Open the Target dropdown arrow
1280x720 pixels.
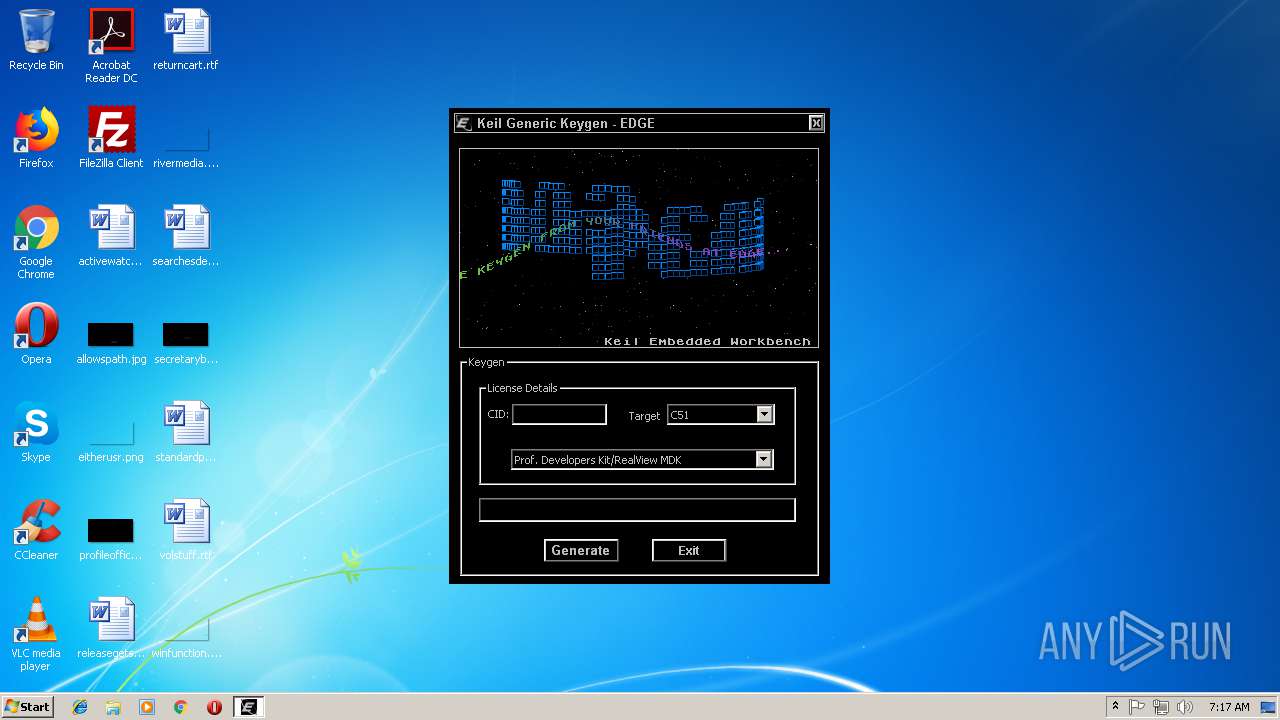pyautogui.click(x=765, y=414)
